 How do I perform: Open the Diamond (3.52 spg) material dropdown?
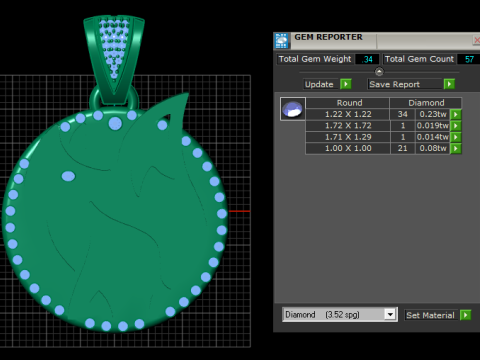pos(390,314)
